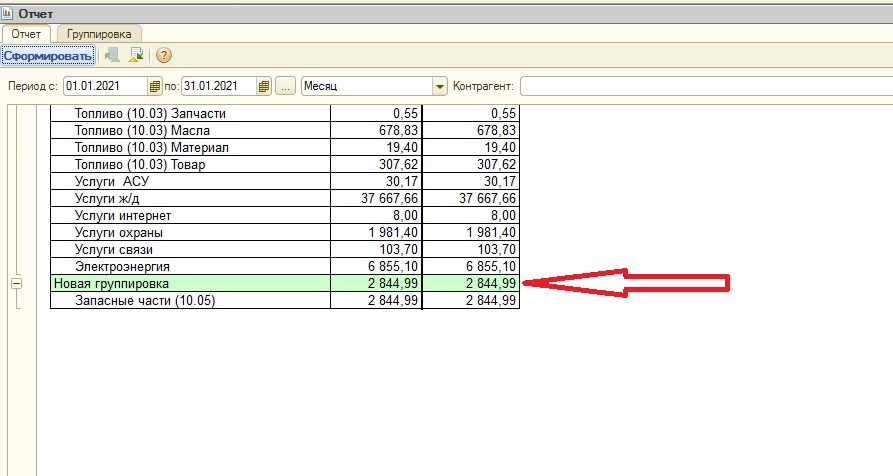The width and height of the screenshot is (893, 476).
Task: Collapse the Новая группировка group
Action: 16,285
